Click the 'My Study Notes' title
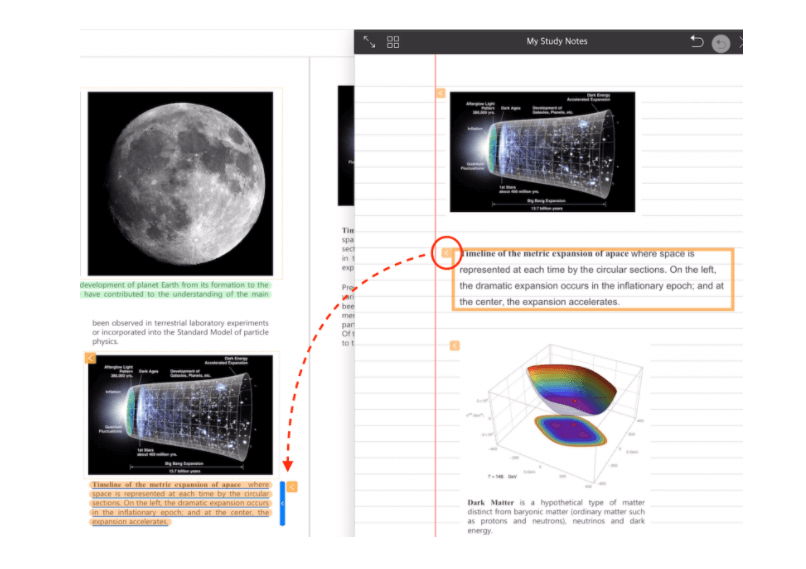Image resolution: width=806 pixels, height=569 pixels. pyautogui.click(x=557, y=41)
